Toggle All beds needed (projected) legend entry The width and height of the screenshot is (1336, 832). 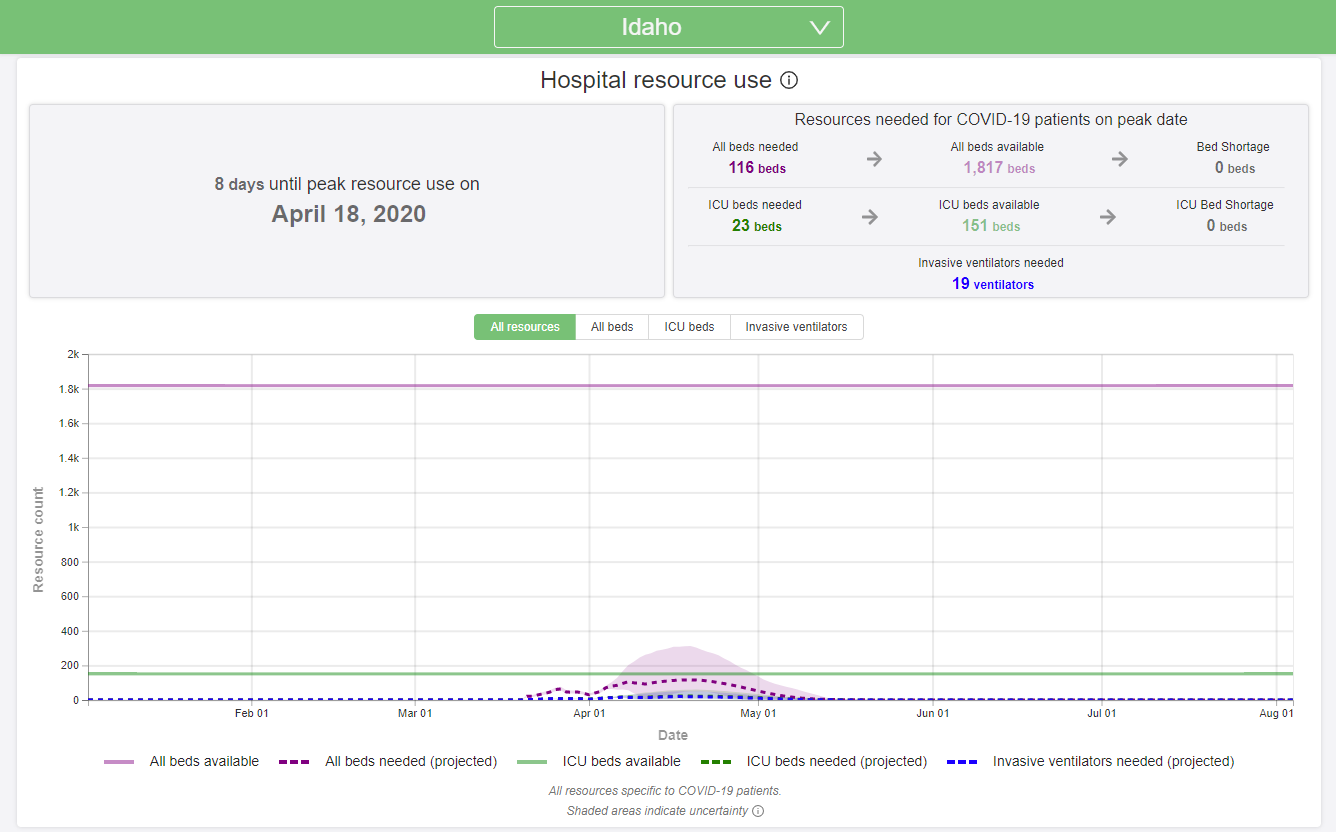[x=388, y=761]
